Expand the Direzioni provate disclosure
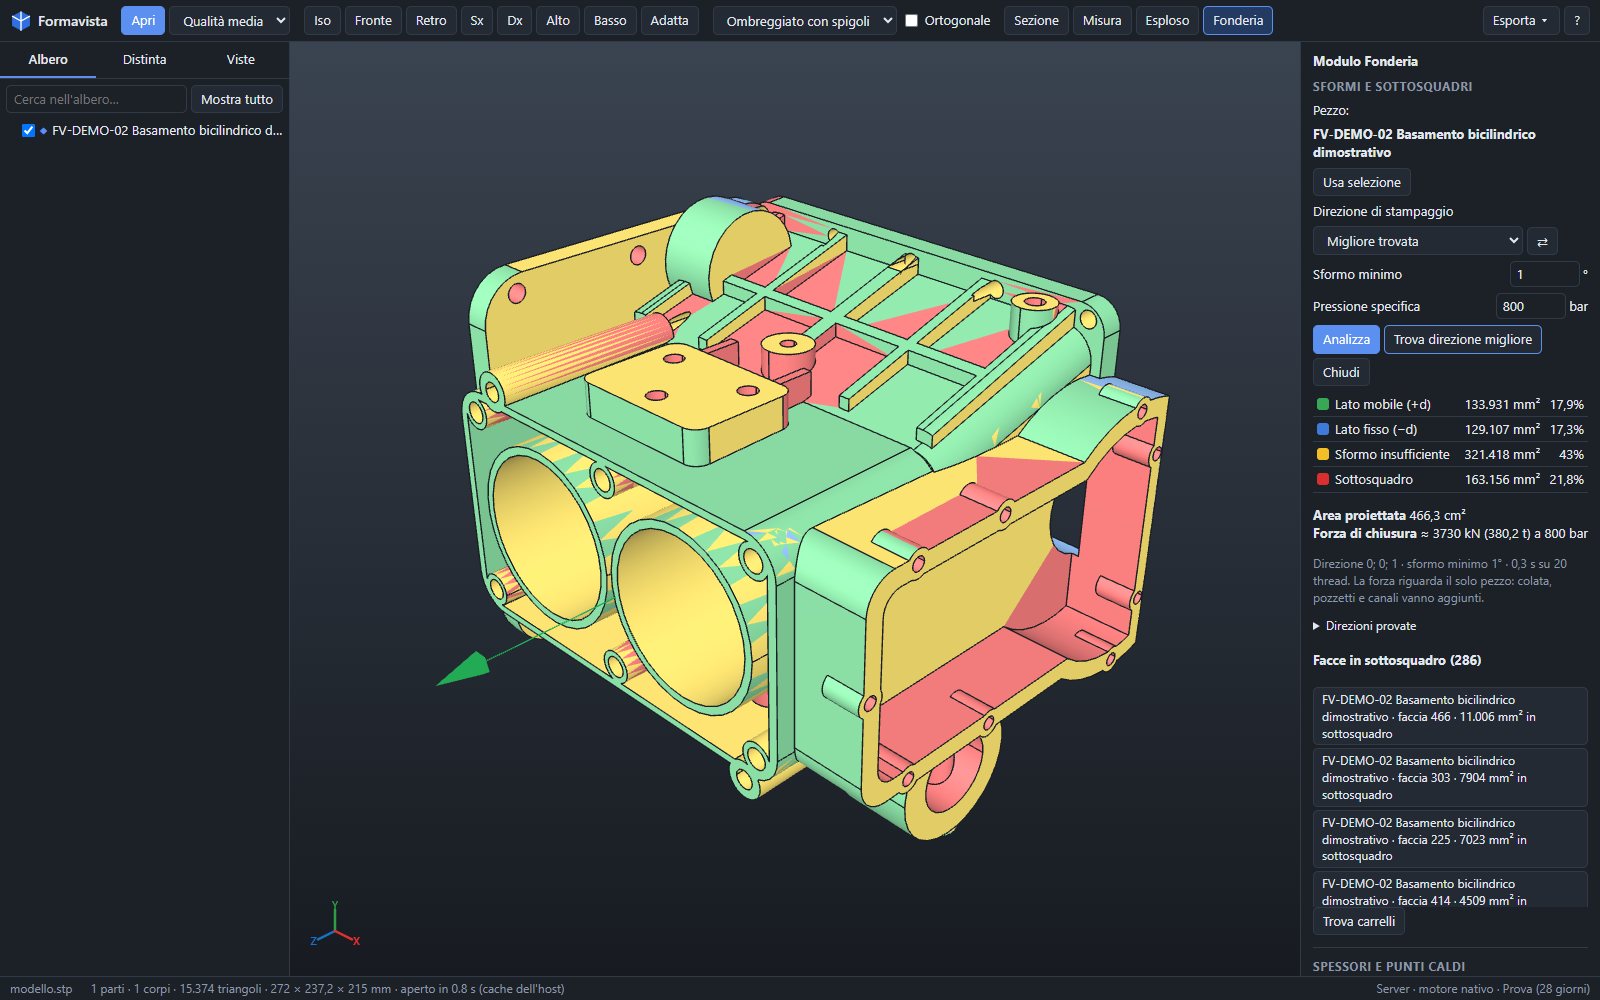1600x1000 pixels. coord(1365,626)
